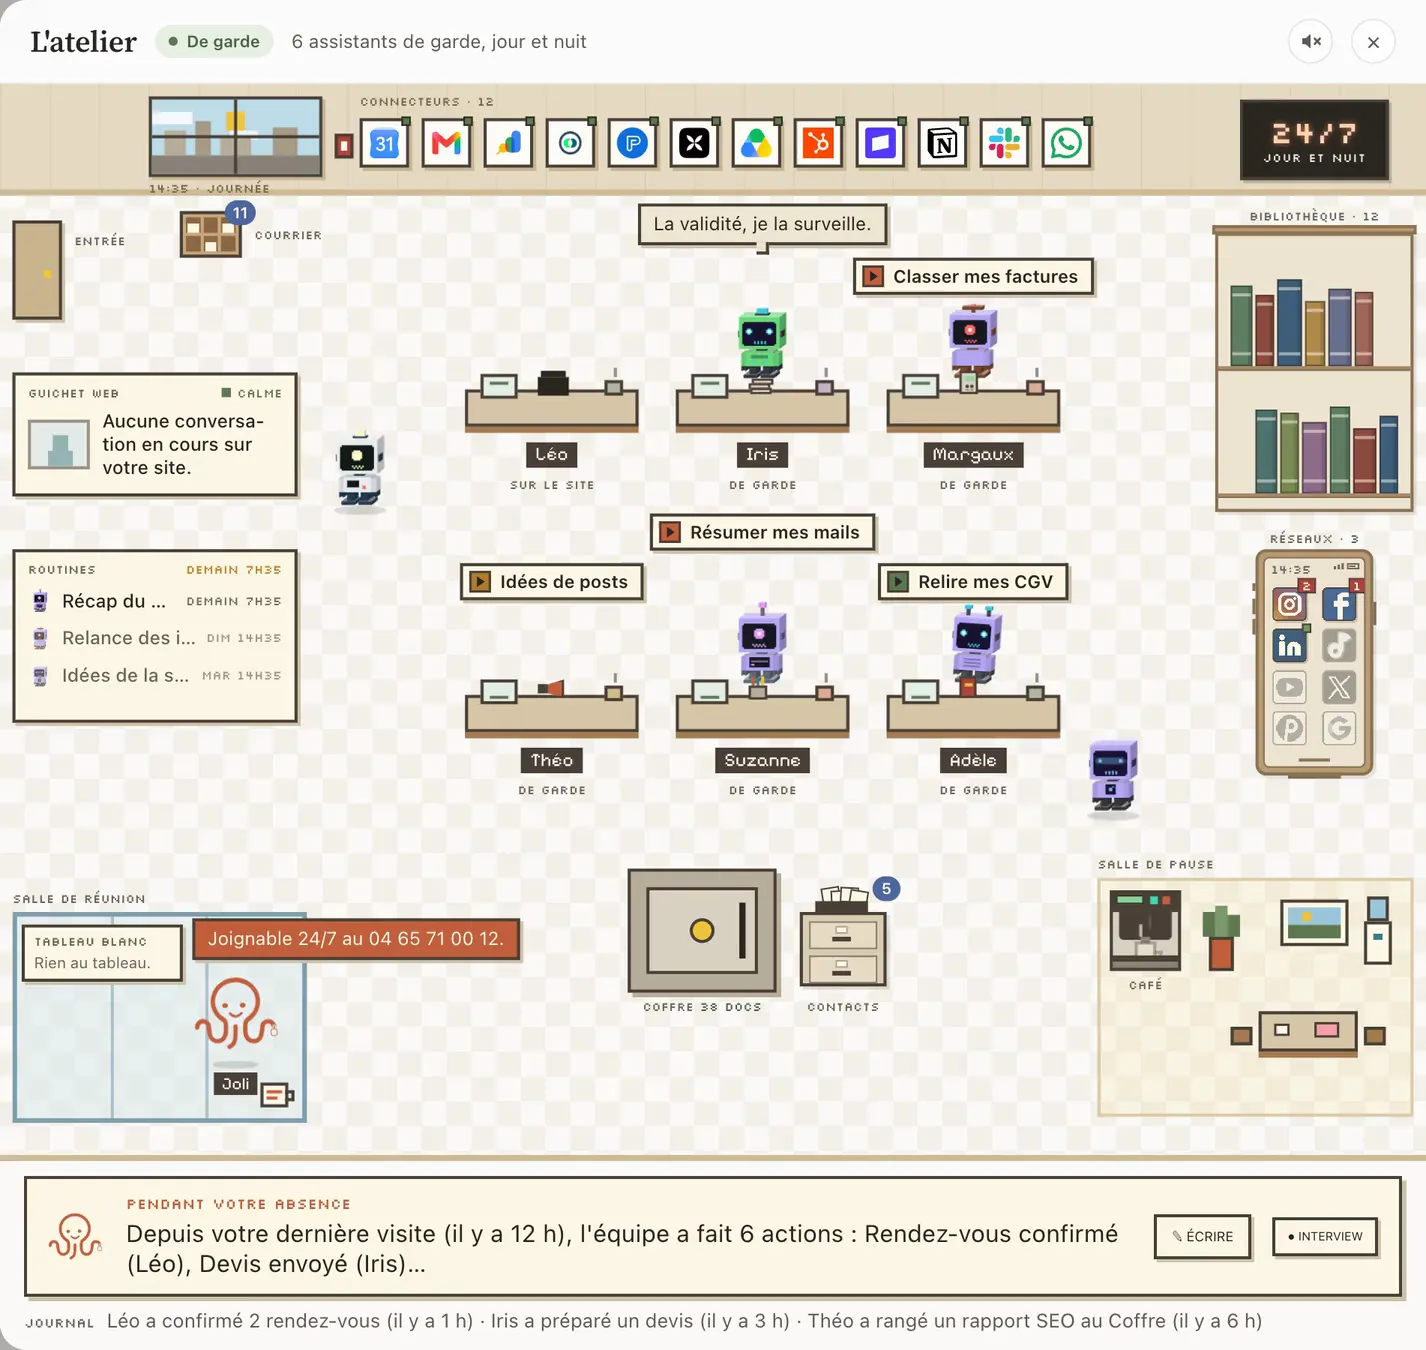Open the Courrier mailbox with 11 items

[x=211, y=234]
